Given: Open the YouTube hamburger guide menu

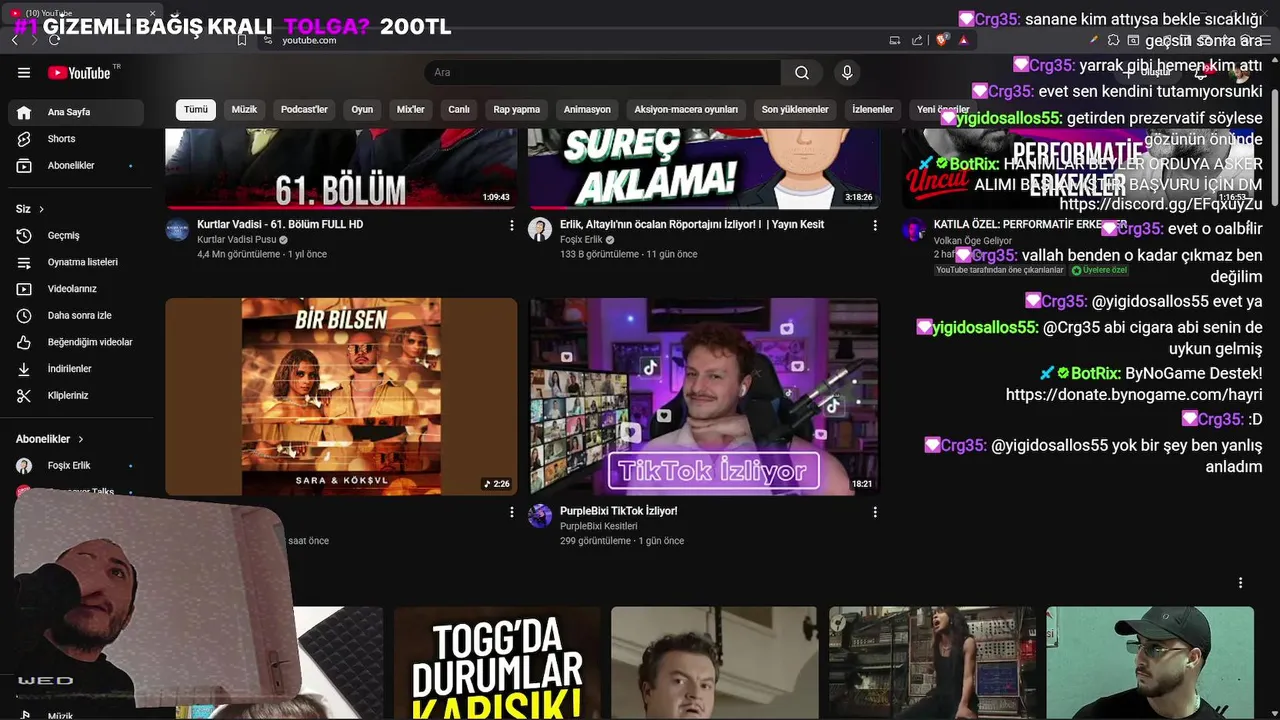Looking at the screenshot, I should [24, 72].
